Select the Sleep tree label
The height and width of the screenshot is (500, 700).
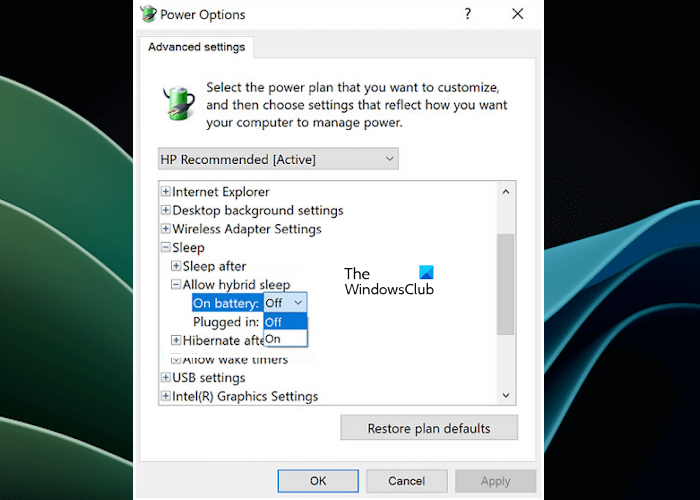pyautogui.click(x=188, y=248)
